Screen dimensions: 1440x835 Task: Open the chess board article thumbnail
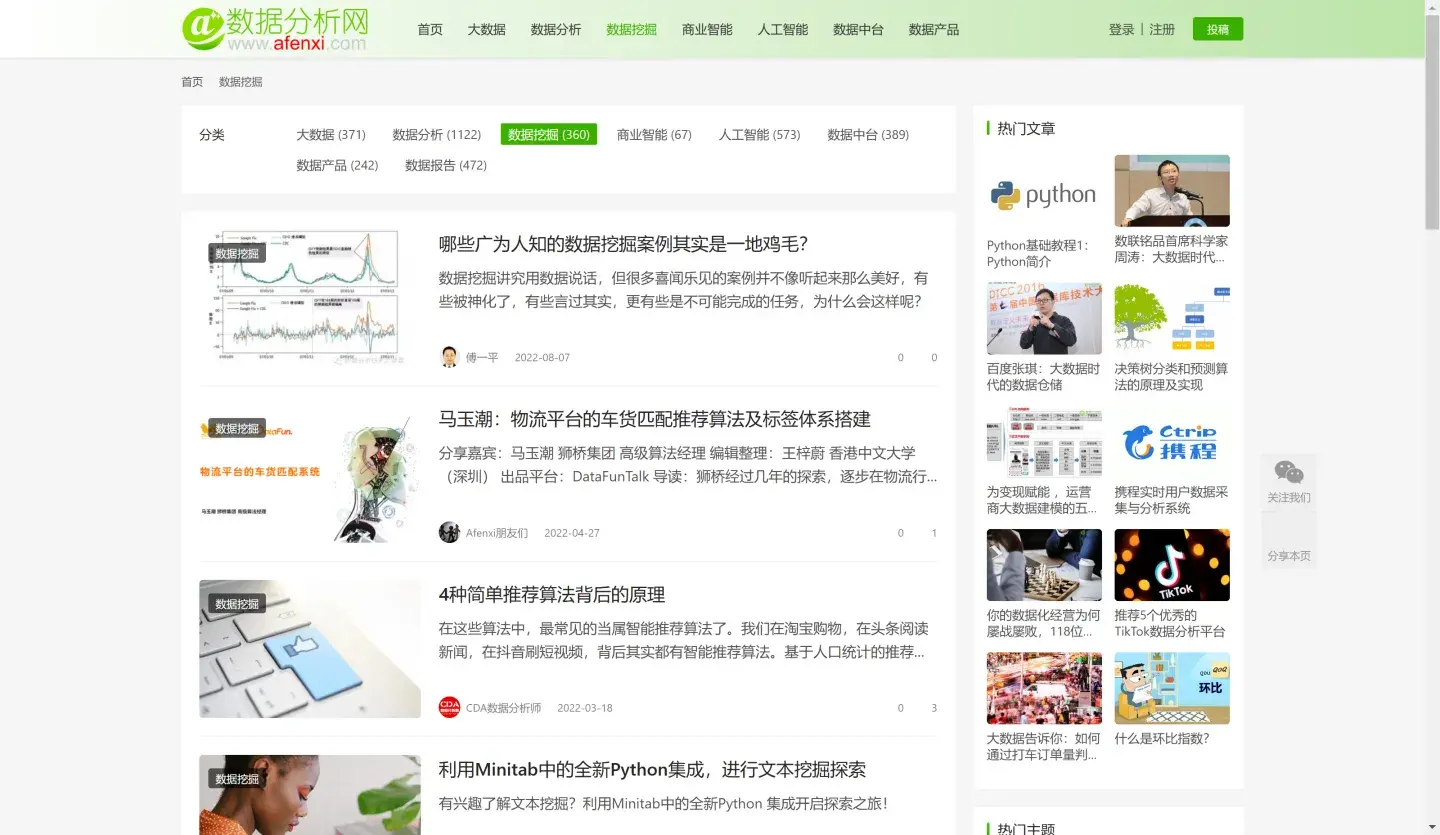click(x=1044, y=565)
